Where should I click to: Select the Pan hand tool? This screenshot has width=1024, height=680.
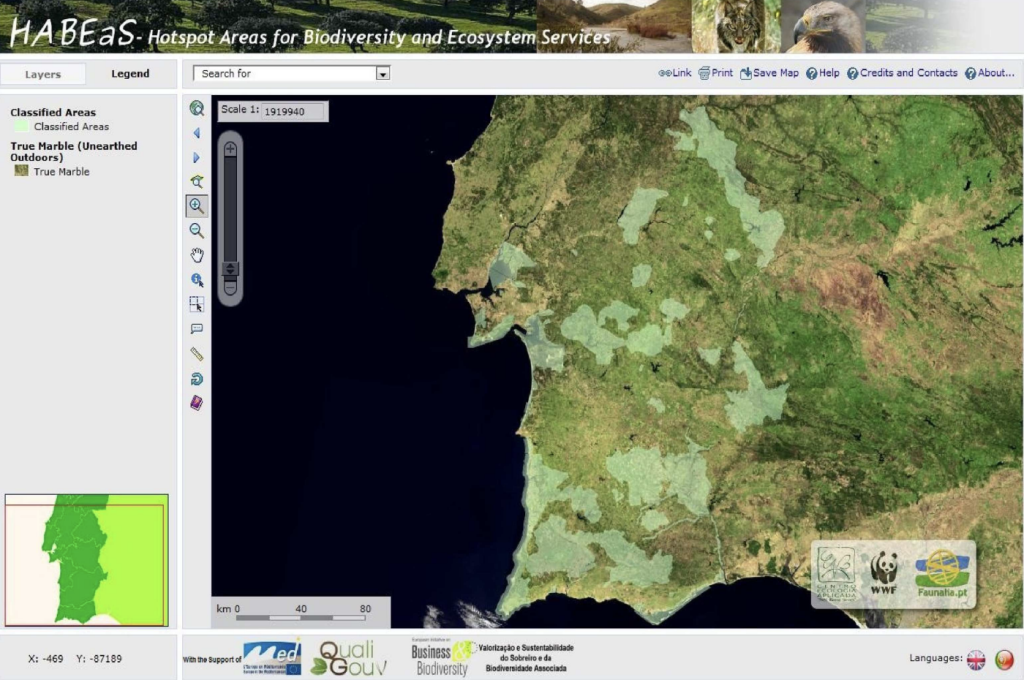[x=197, y=255]
